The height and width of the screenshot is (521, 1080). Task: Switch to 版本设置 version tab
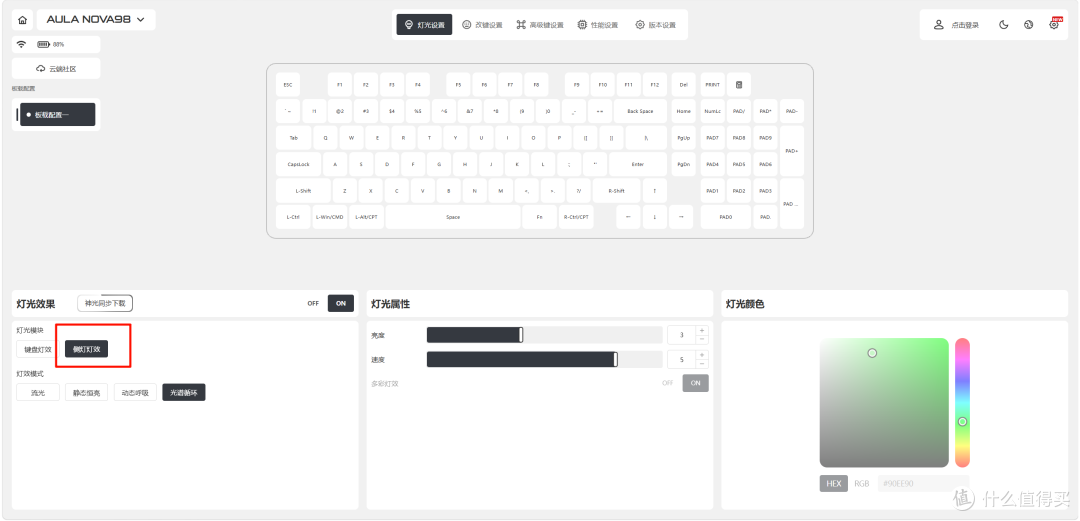point(655,25)
